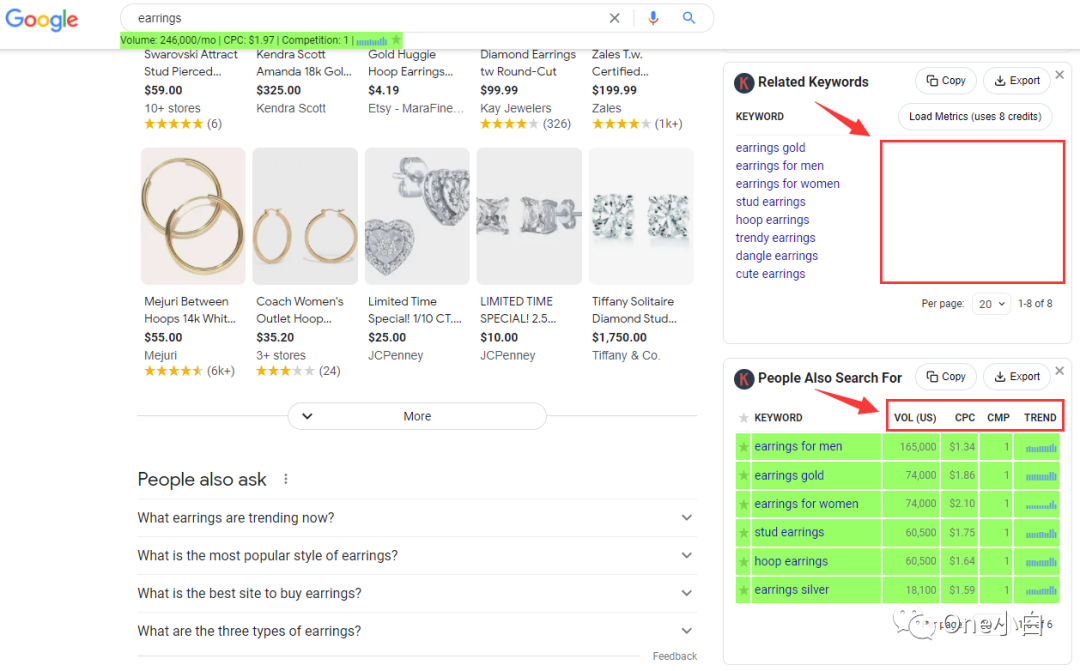Copy the Related Keywords list

tap(946, 81)
